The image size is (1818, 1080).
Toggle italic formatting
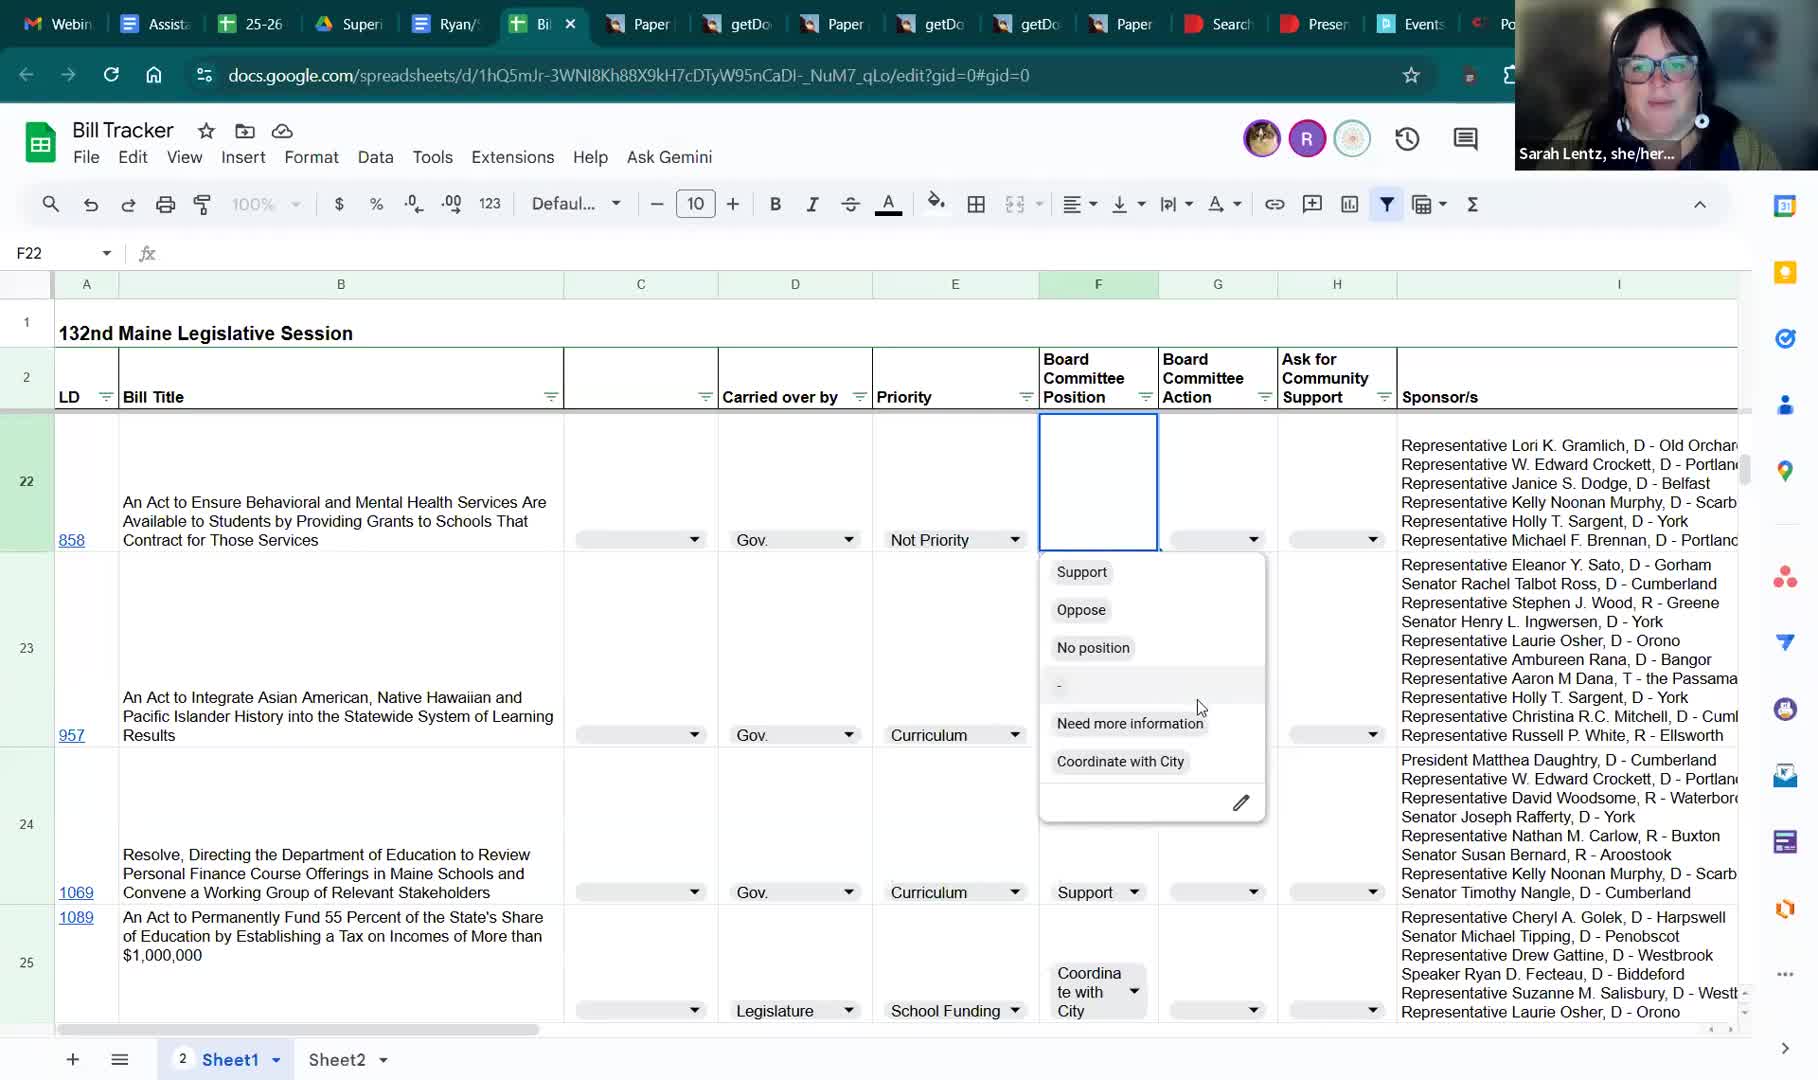click(x=812, y=204)
